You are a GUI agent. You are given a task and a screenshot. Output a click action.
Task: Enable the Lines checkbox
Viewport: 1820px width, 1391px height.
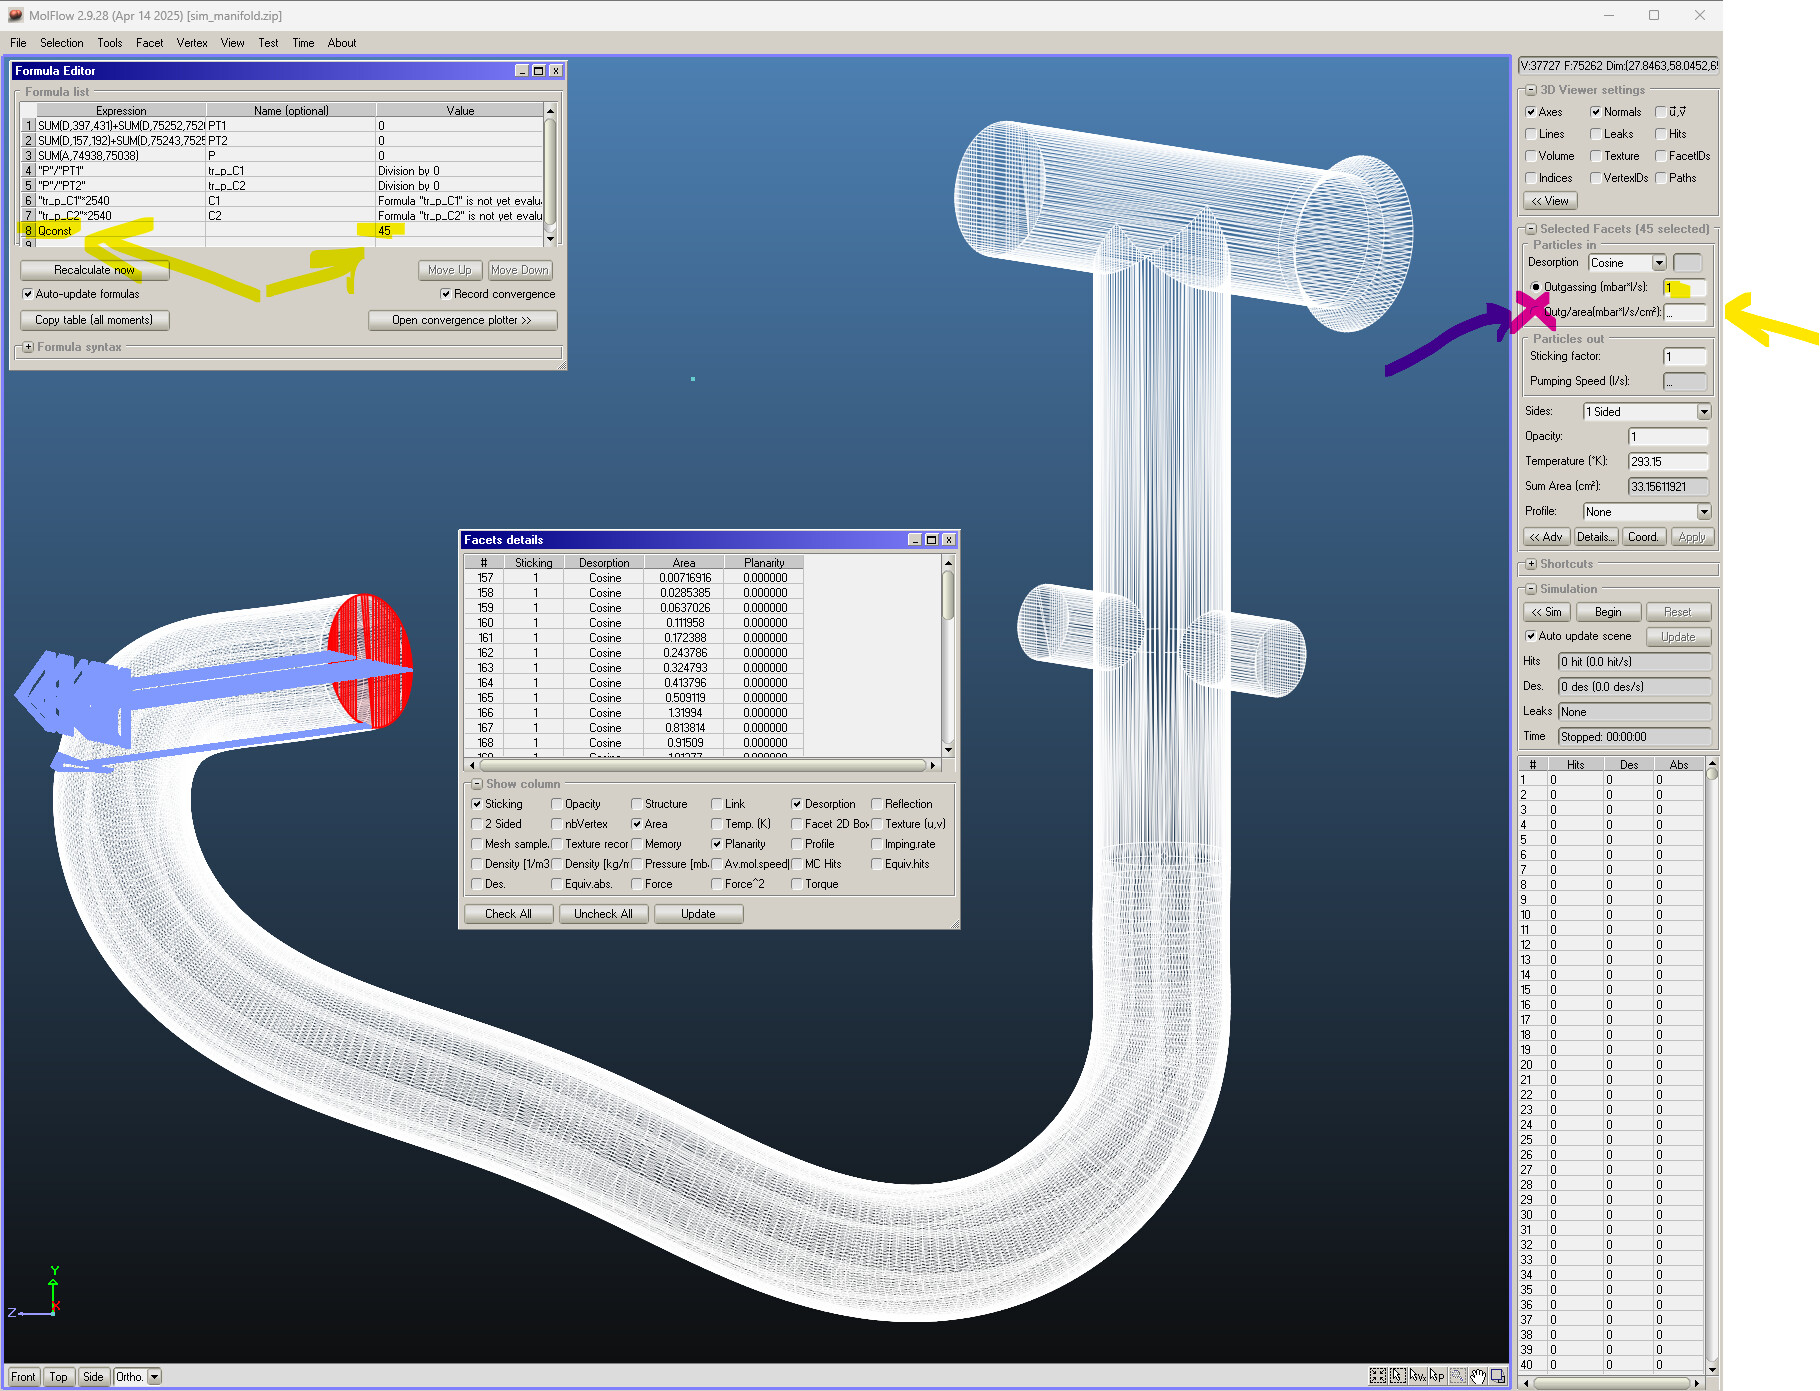point(1531,134)
